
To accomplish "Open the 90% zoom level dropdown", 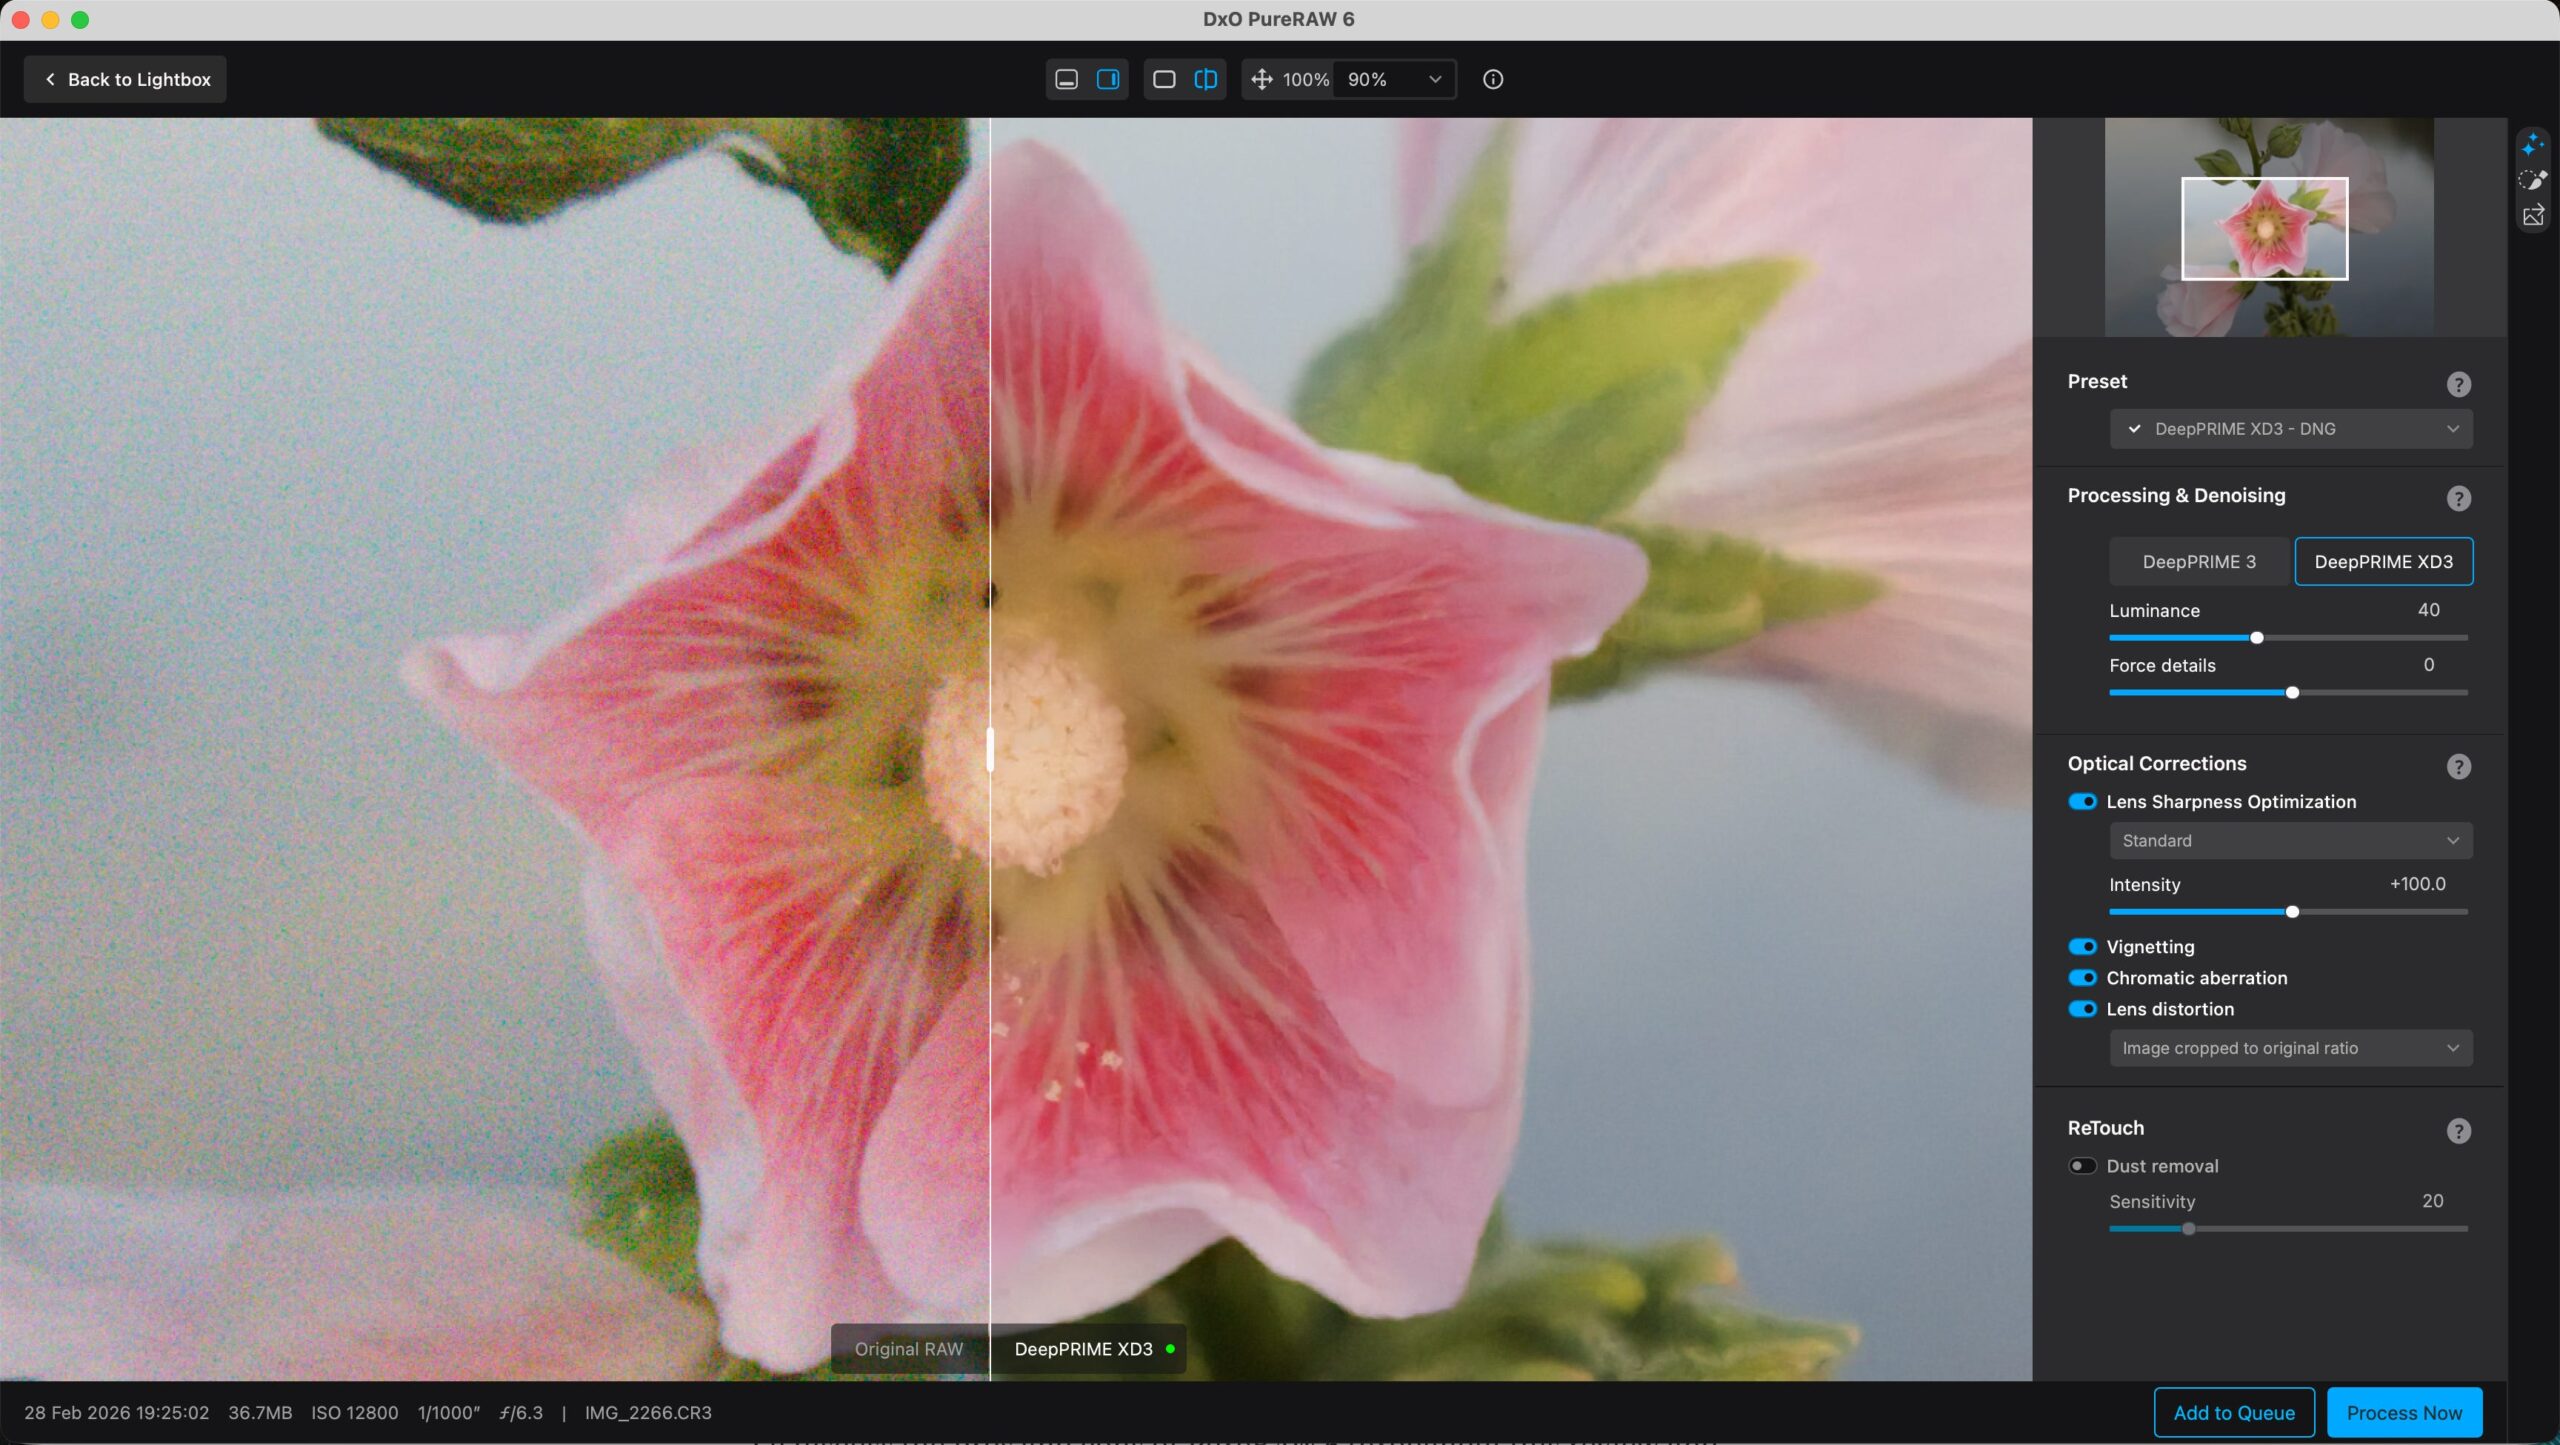I will (1394, 79).
